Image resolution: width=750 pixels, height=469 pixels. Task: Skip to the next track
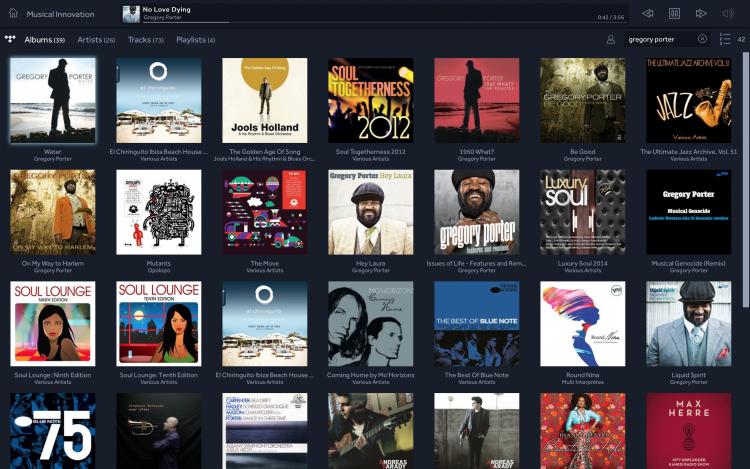(x=701, y=13)
